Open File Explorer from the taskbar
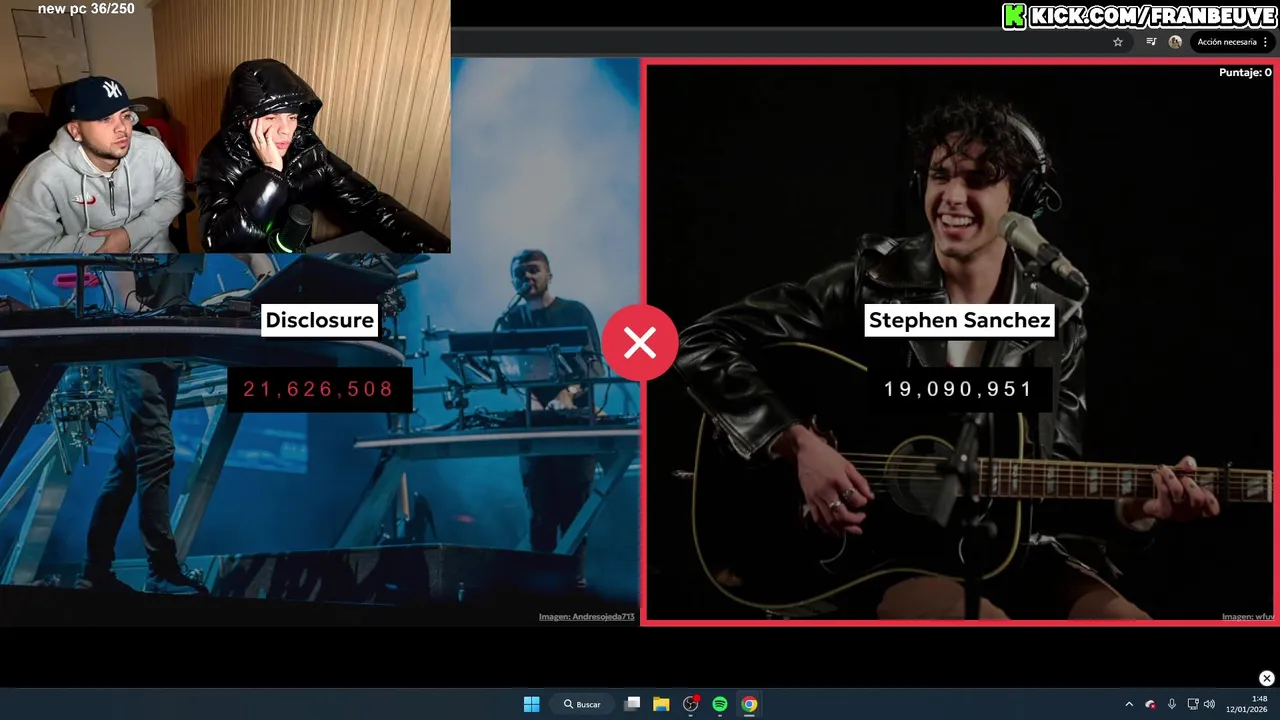The width and height of the screenshot is (1280, 720). (661, 704)
